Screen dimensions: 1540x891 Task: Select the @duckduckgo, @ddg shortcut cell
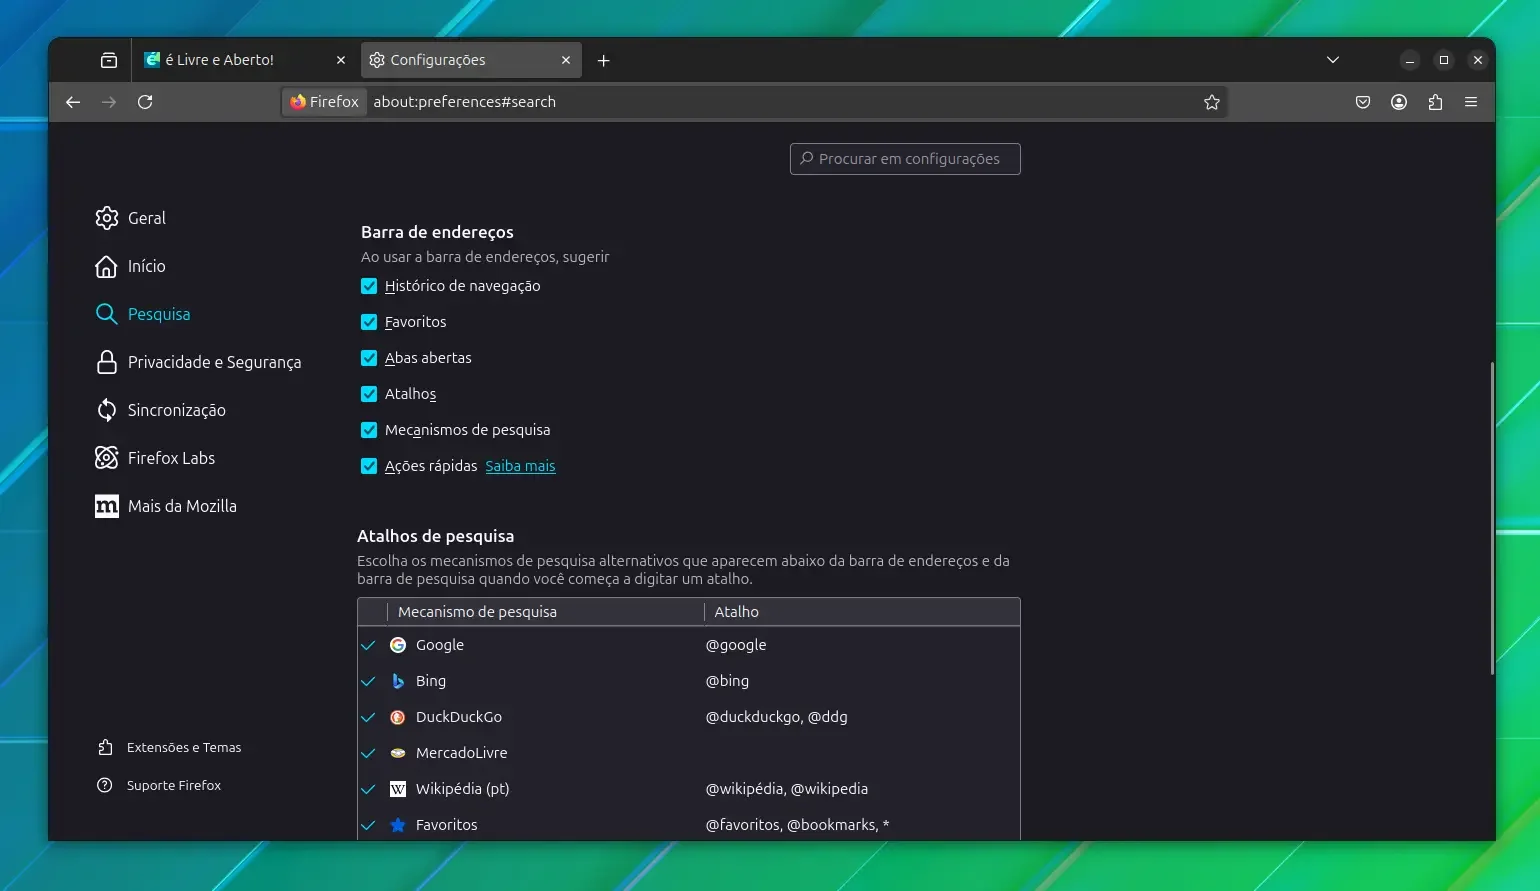tap(776, 717)
